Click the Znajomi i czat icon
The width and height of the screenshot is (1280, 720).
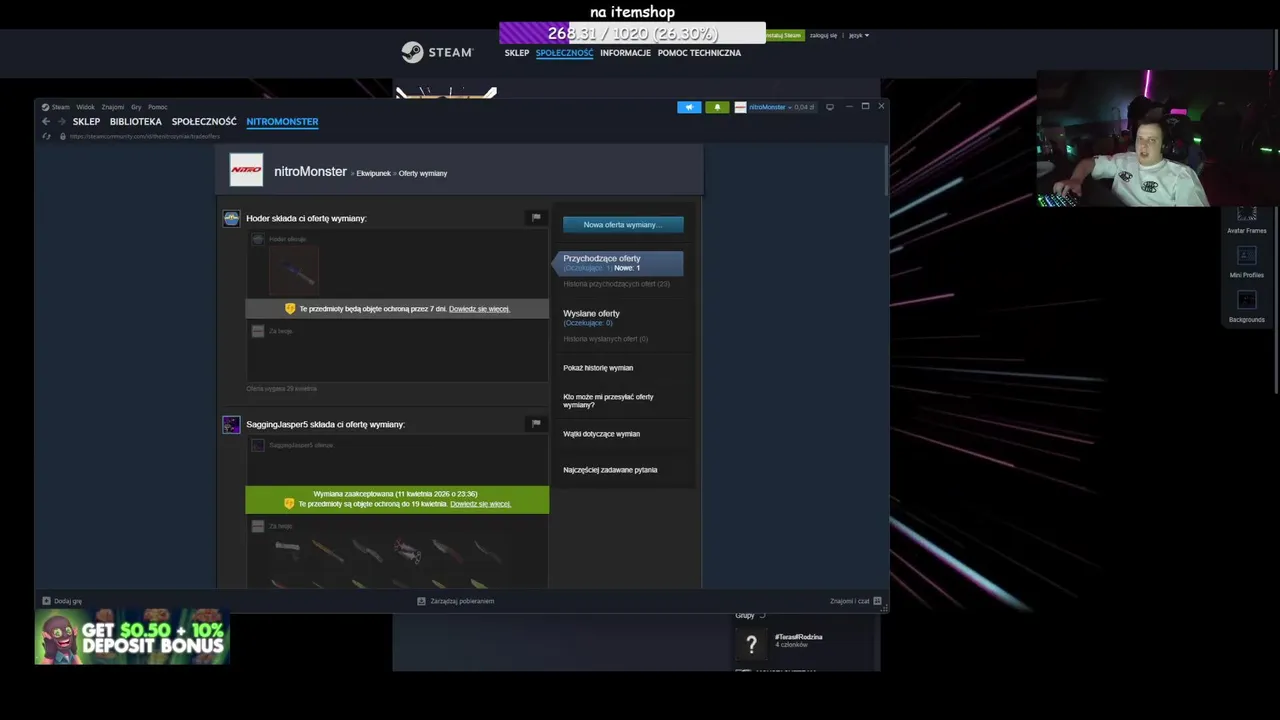(x=877, y=601)
